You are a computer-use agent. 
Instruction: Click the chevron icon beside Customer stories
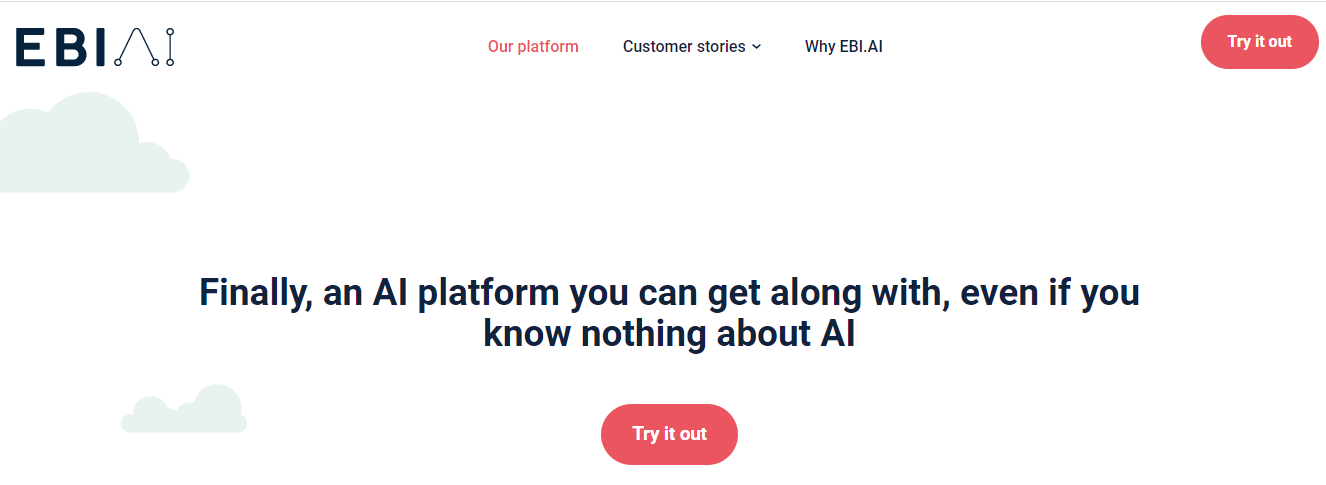[x=757, y=47]
